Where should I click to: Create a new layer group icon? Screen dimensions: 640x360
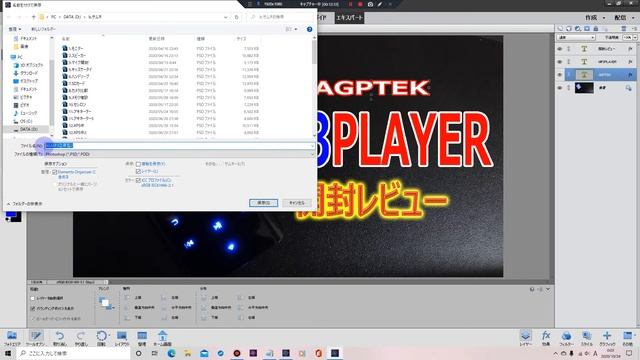point(569,29)
